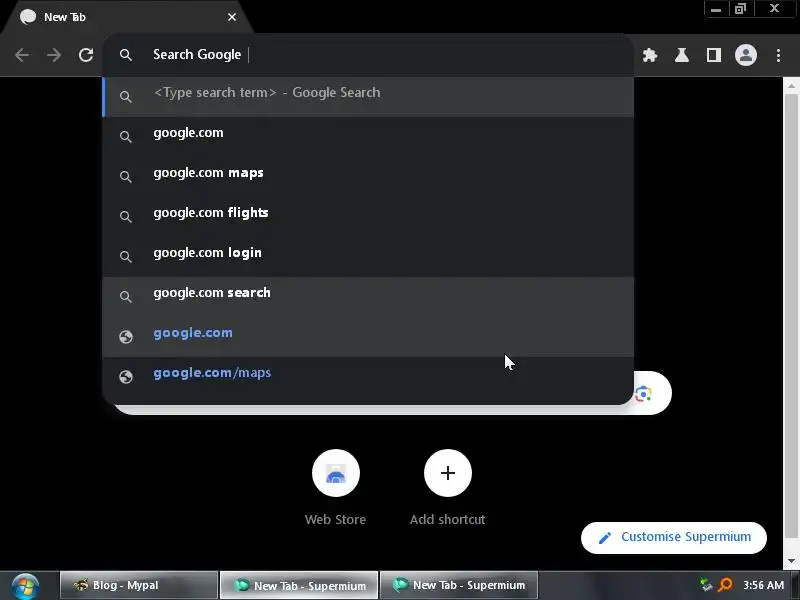The width and height of the screenshot is (800, 600).
Task: Click the Add shortcut plus button
Action: click(x=447, y=473)
